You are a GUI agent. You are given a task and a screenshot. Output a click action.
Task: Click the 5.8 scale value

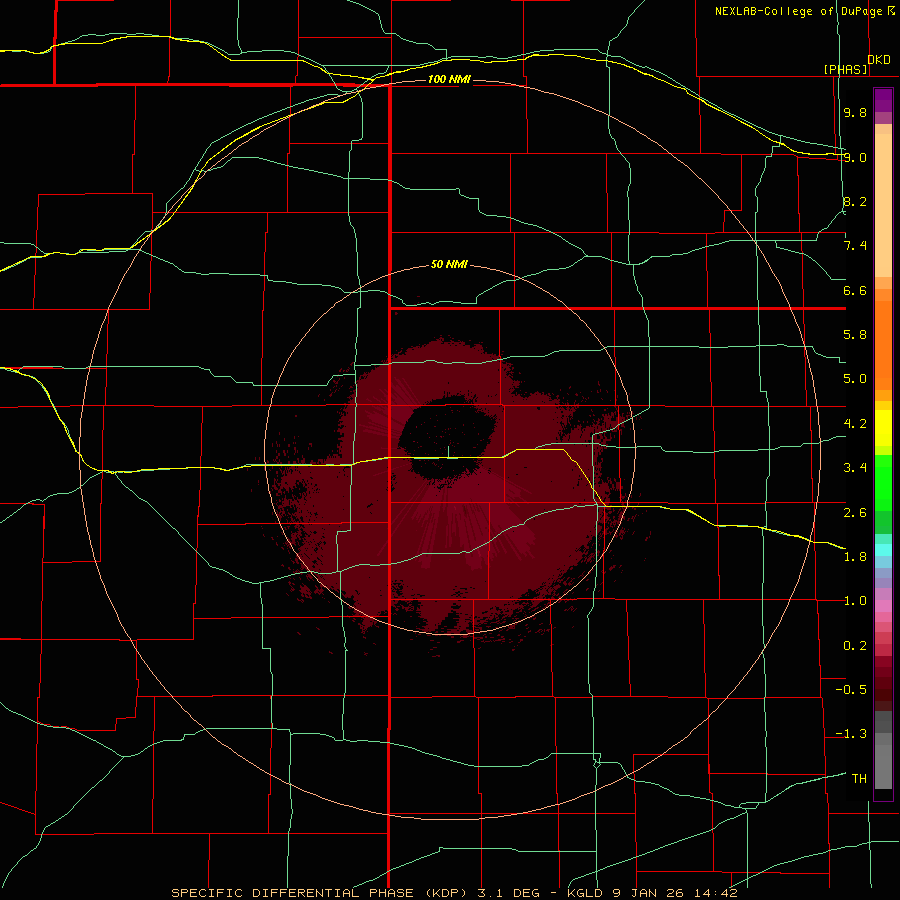pyautogui.click(x=855, y=335)
